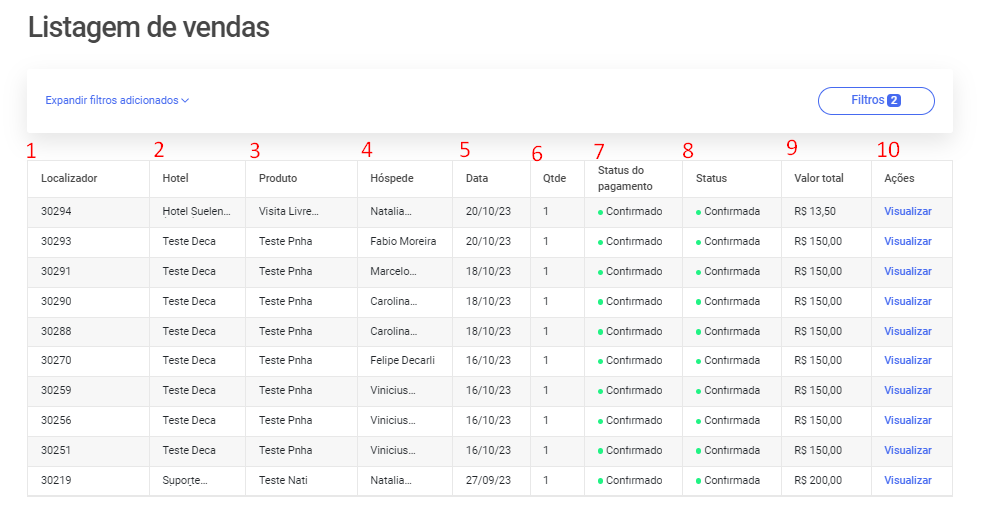The width and height of the screenshot is (981, 515).
Task: Click the Localizador column header
Action: (x=69, y=178)
